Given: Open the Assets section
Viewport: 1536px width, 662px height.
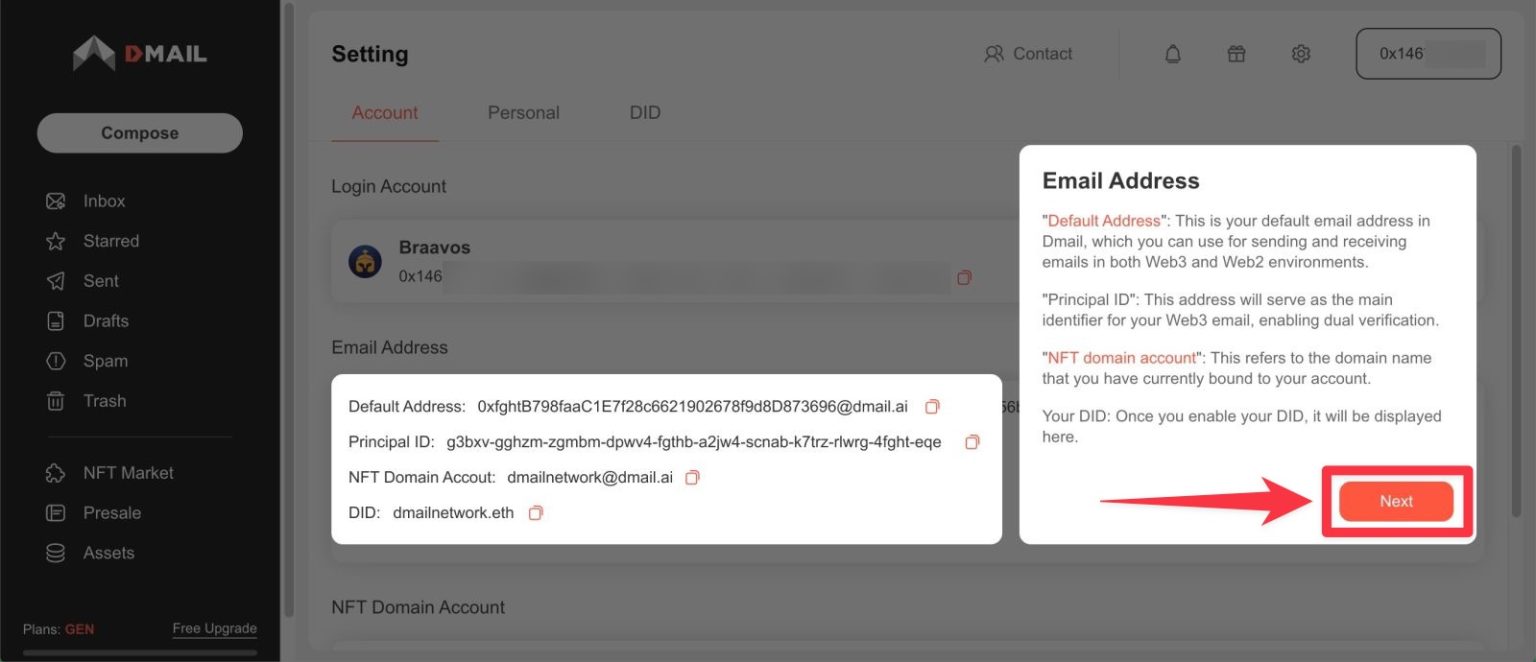Looking at the screenshot, I should coord(108,552).
